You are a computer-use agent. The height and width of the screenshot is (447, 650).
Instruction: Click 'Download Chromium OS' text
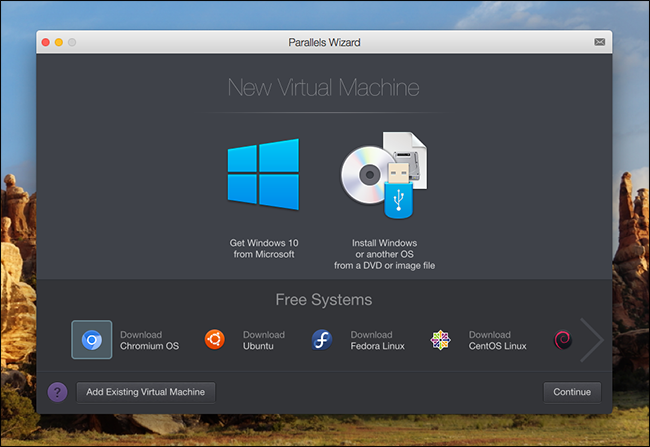point(149,340)
